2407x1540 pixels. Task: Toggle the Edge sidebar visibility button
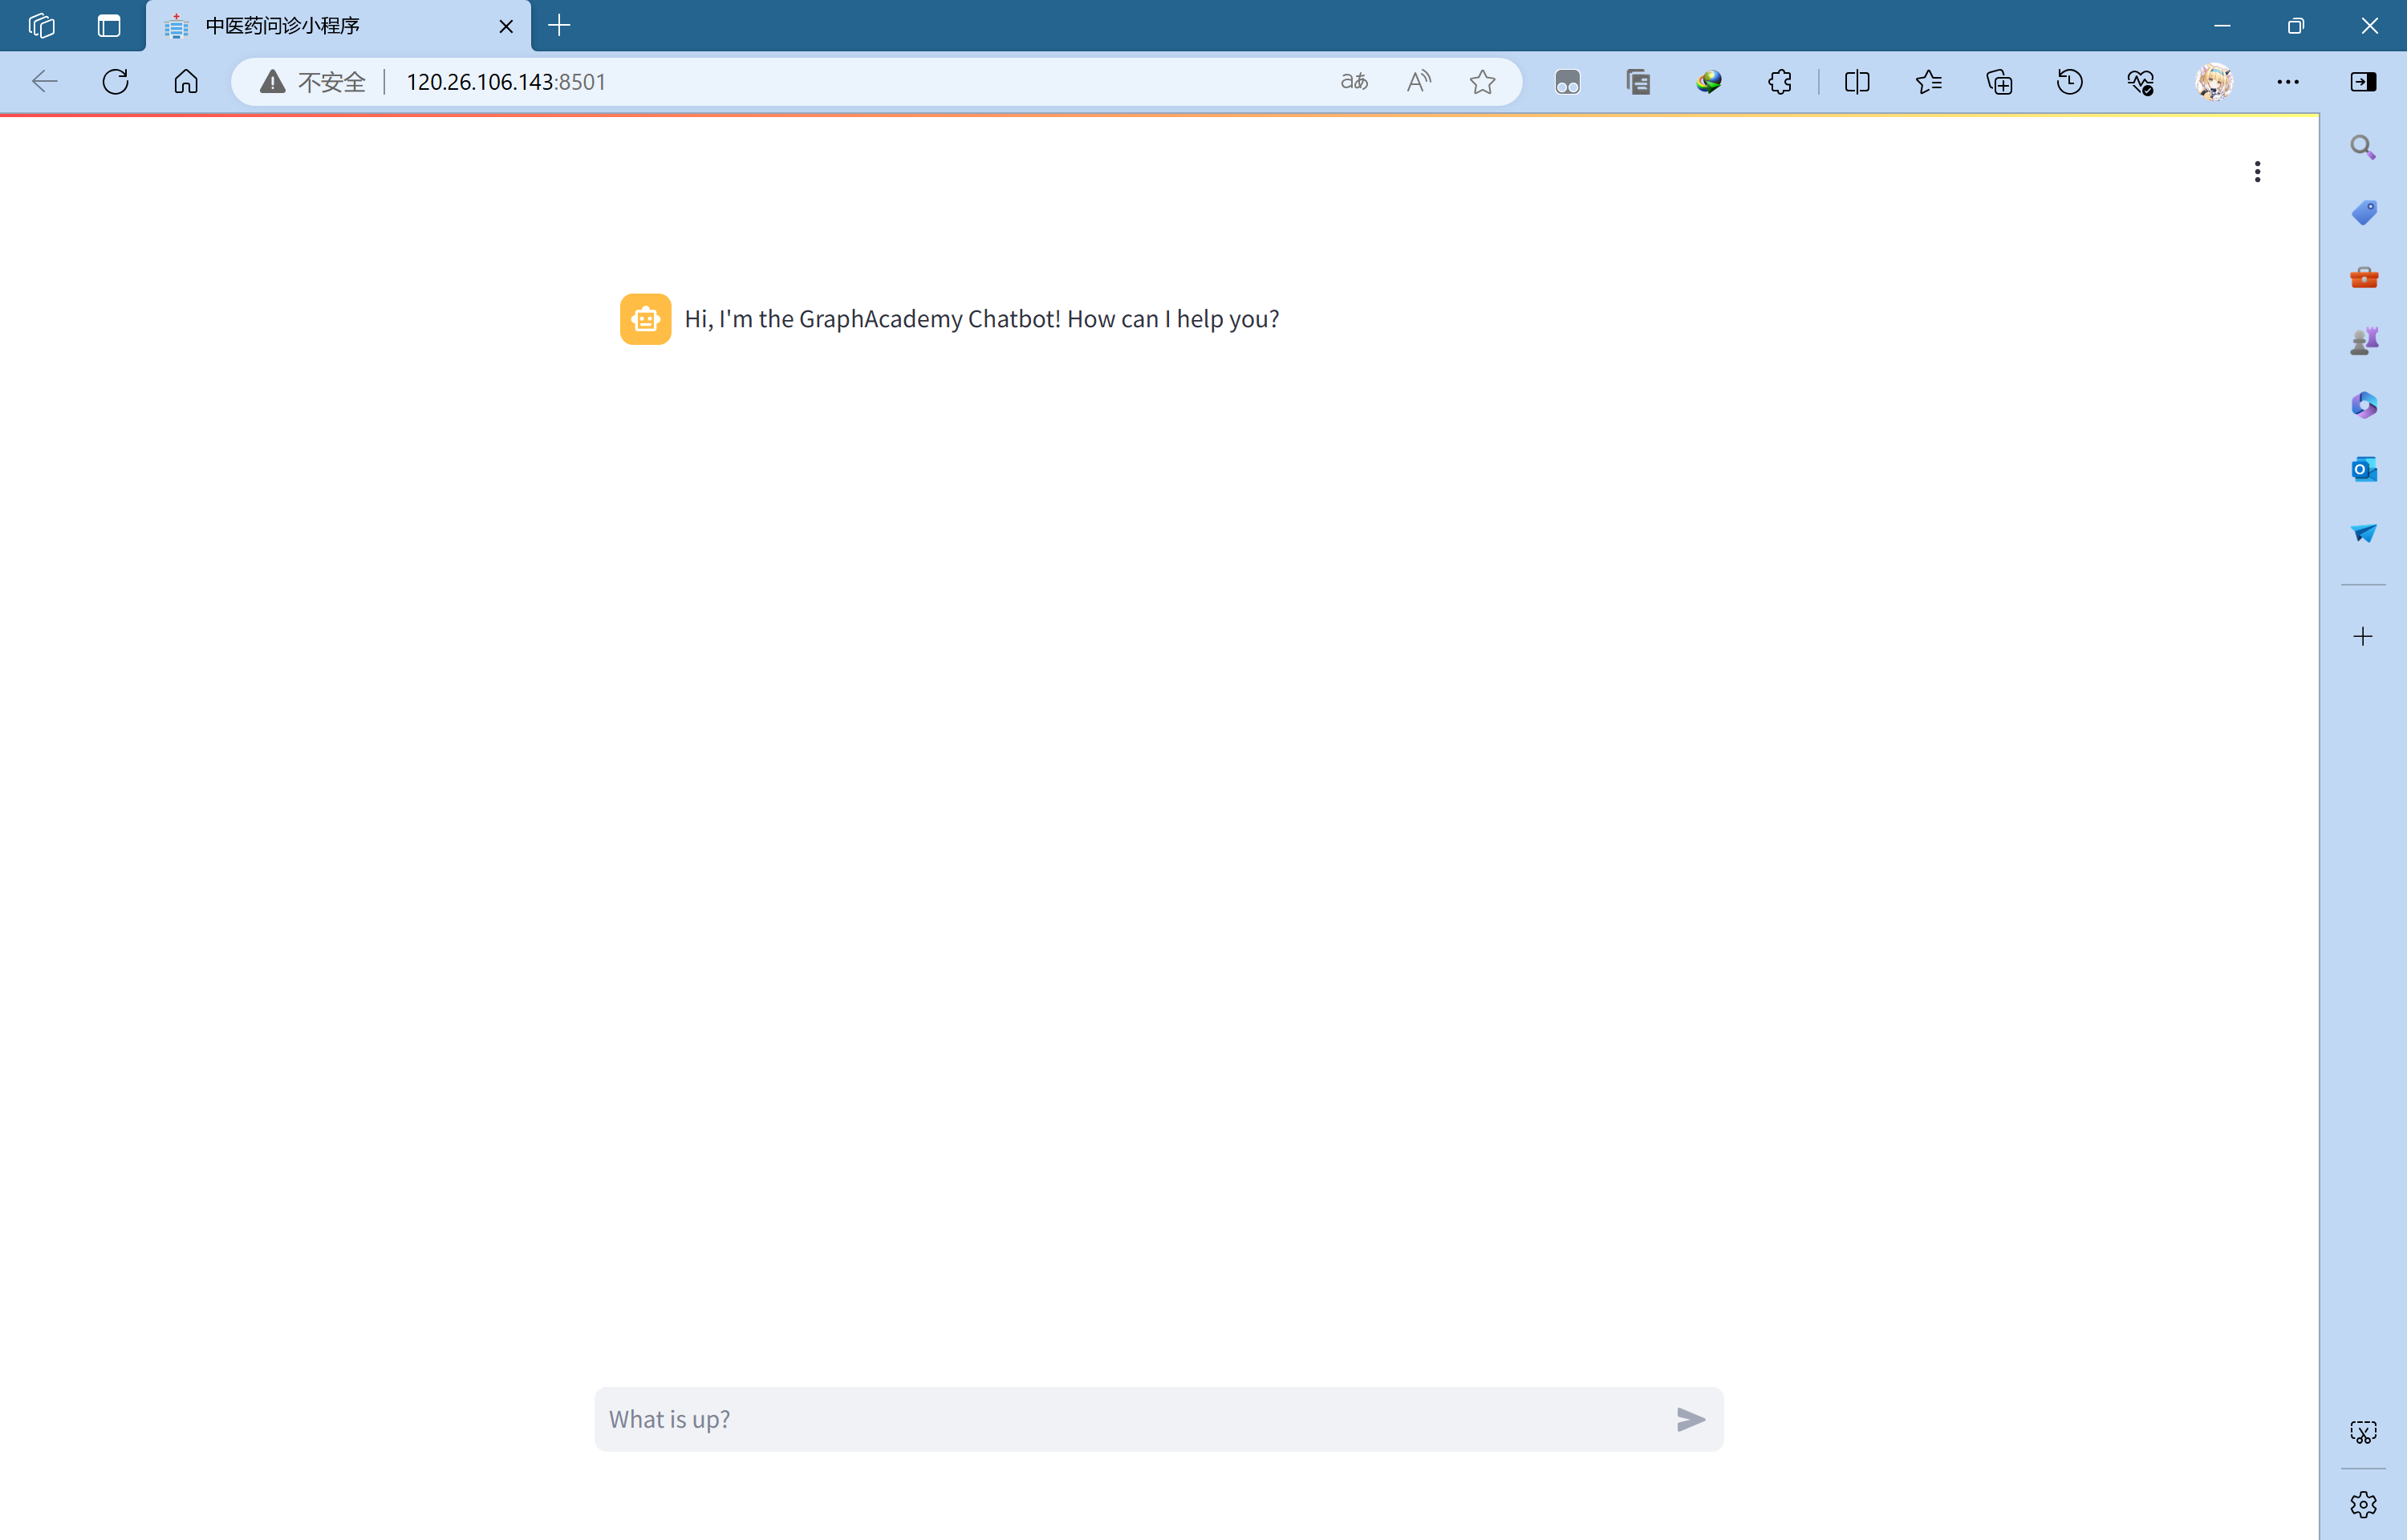click(2363, 82)
